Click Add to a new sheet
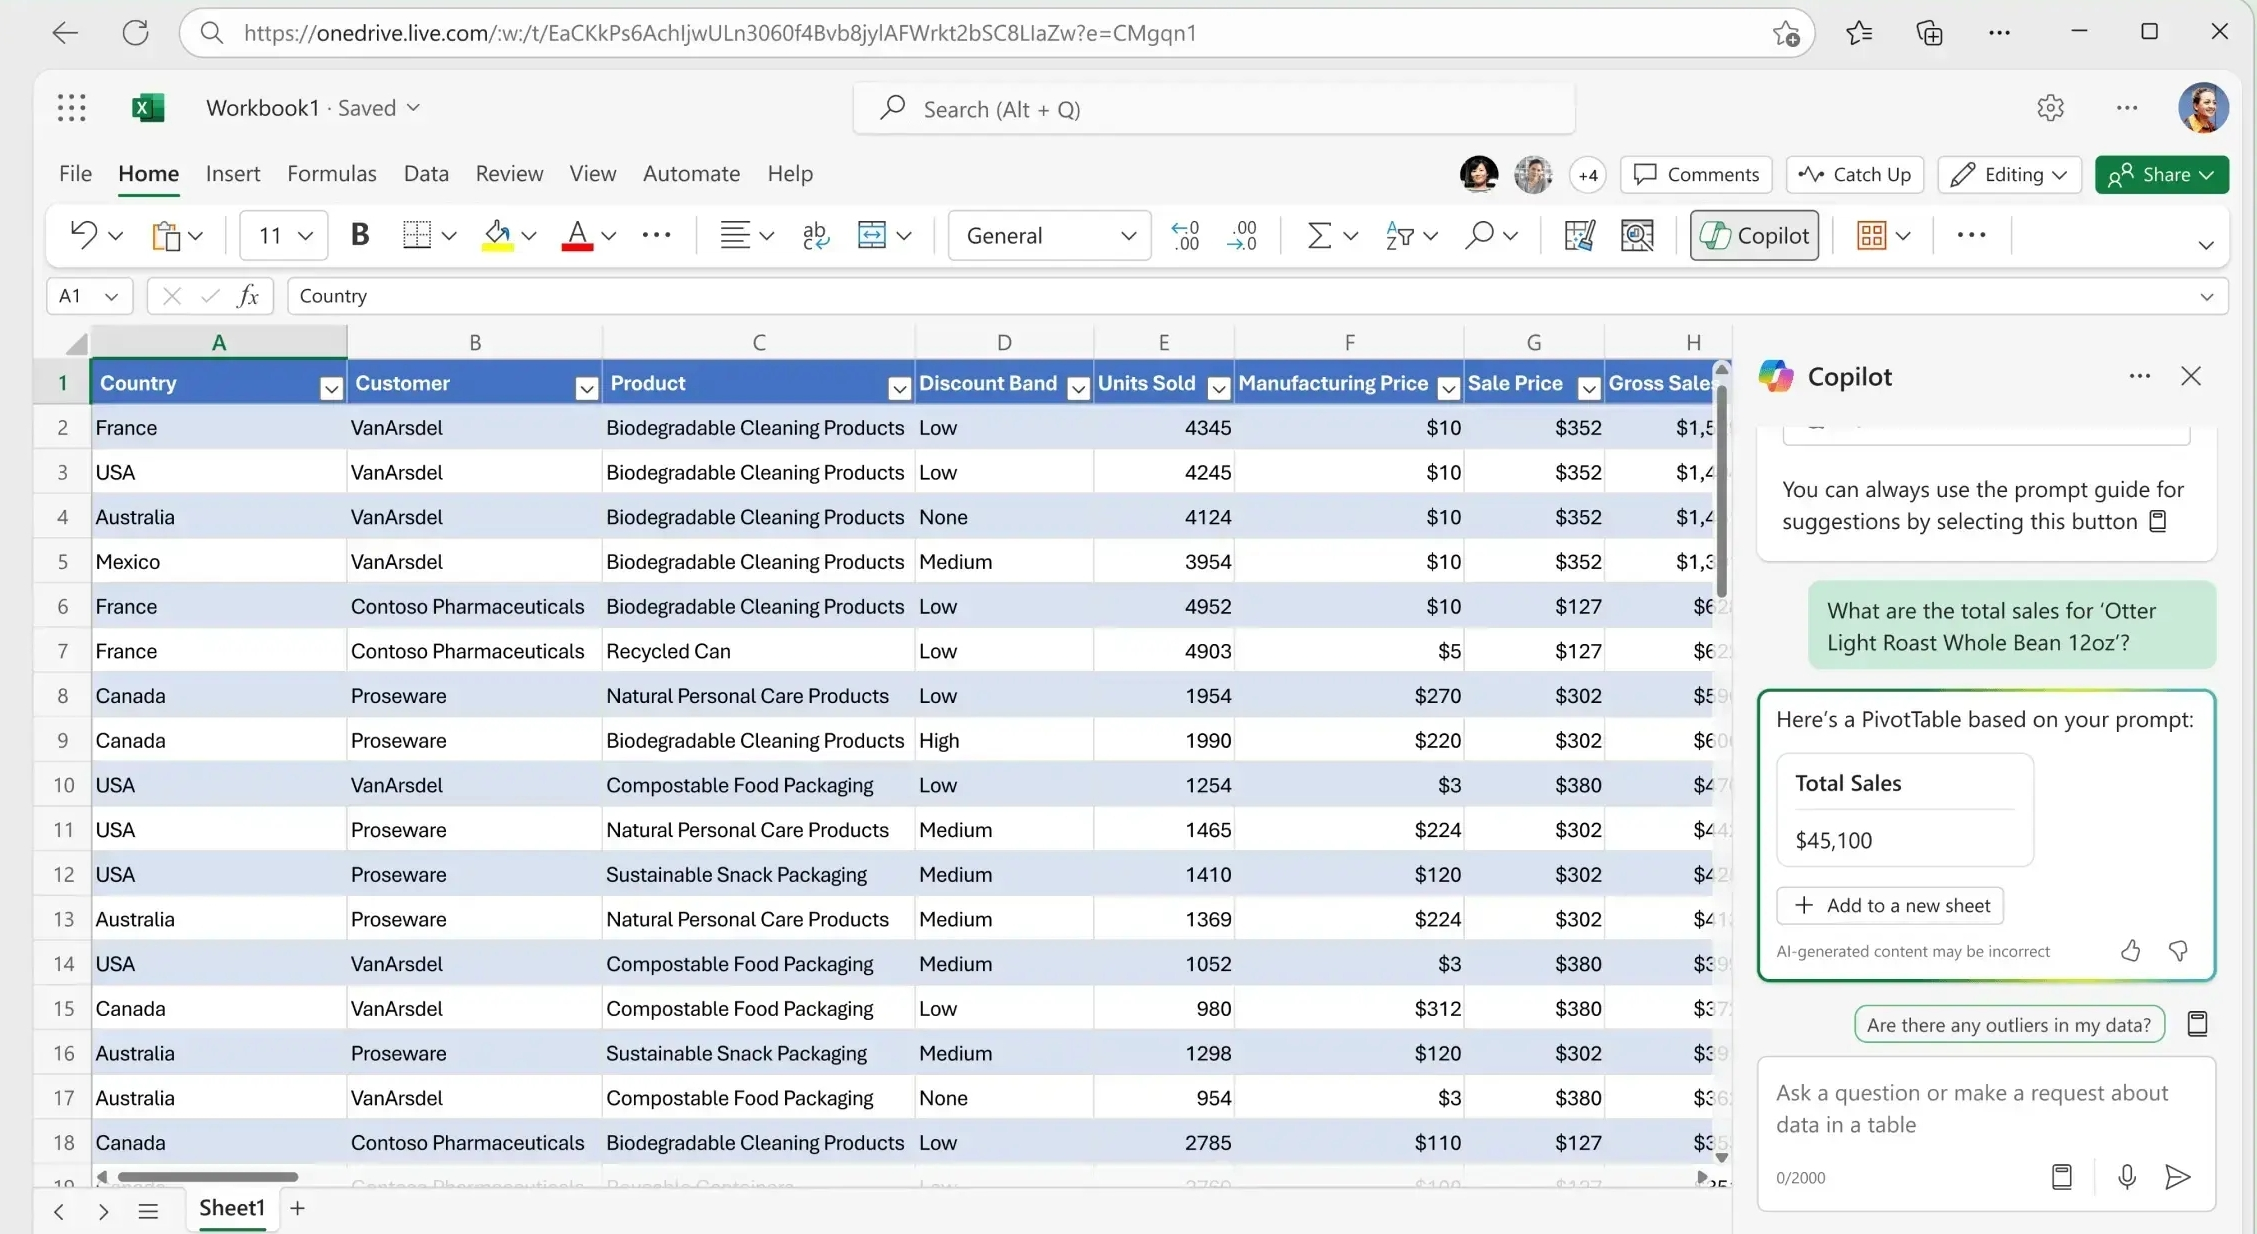The height and width of the screenshot is (1234, 2257). point(1890,905)
